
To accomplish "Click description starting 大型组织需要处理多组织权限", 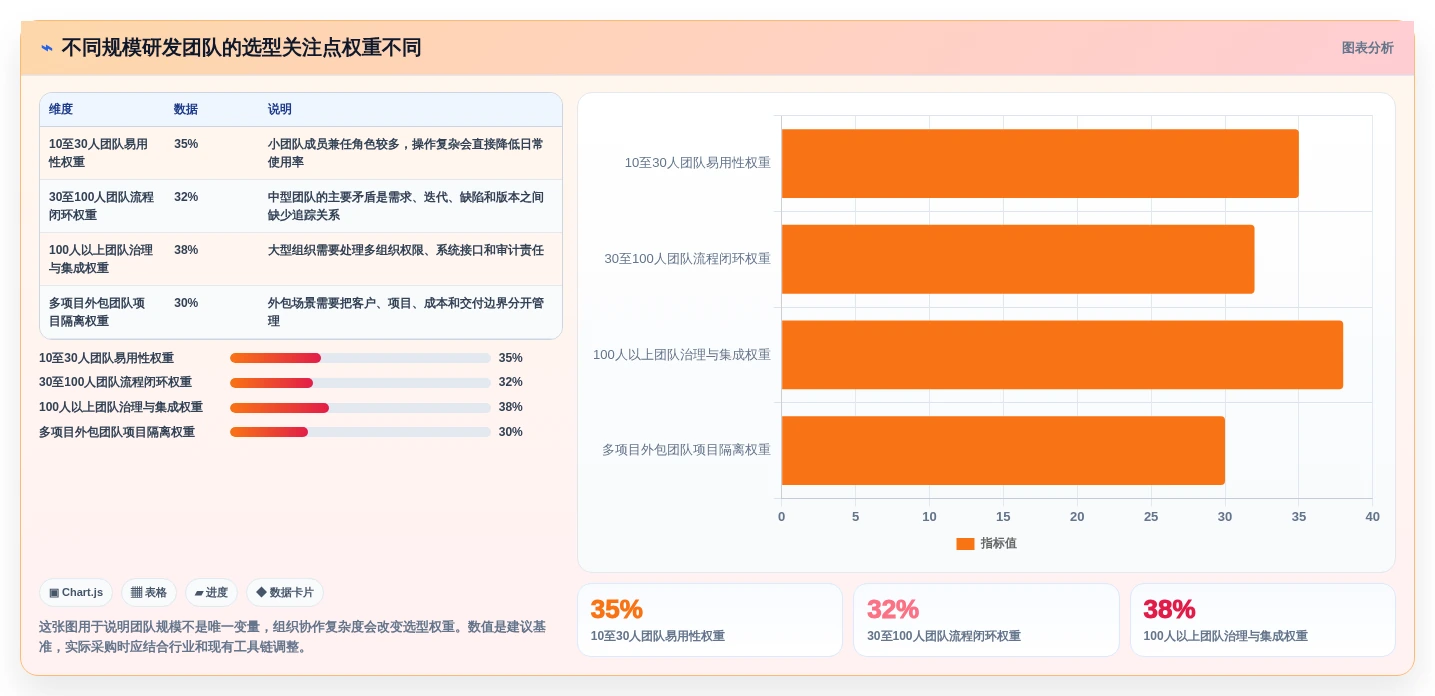I will [x=406, y=250].
